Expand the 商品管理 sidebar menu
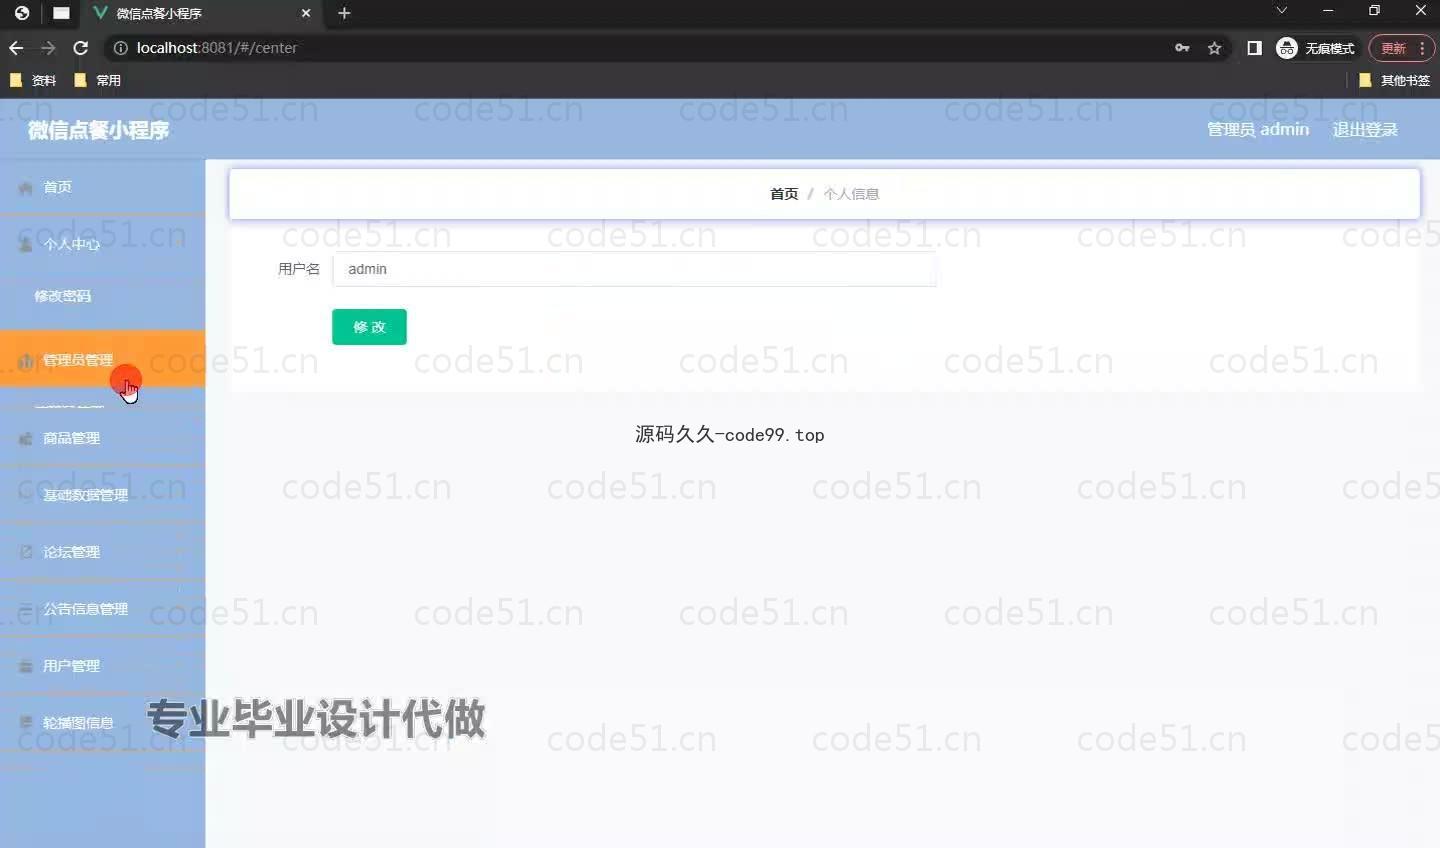1440x848 pixels. point(102,438)
